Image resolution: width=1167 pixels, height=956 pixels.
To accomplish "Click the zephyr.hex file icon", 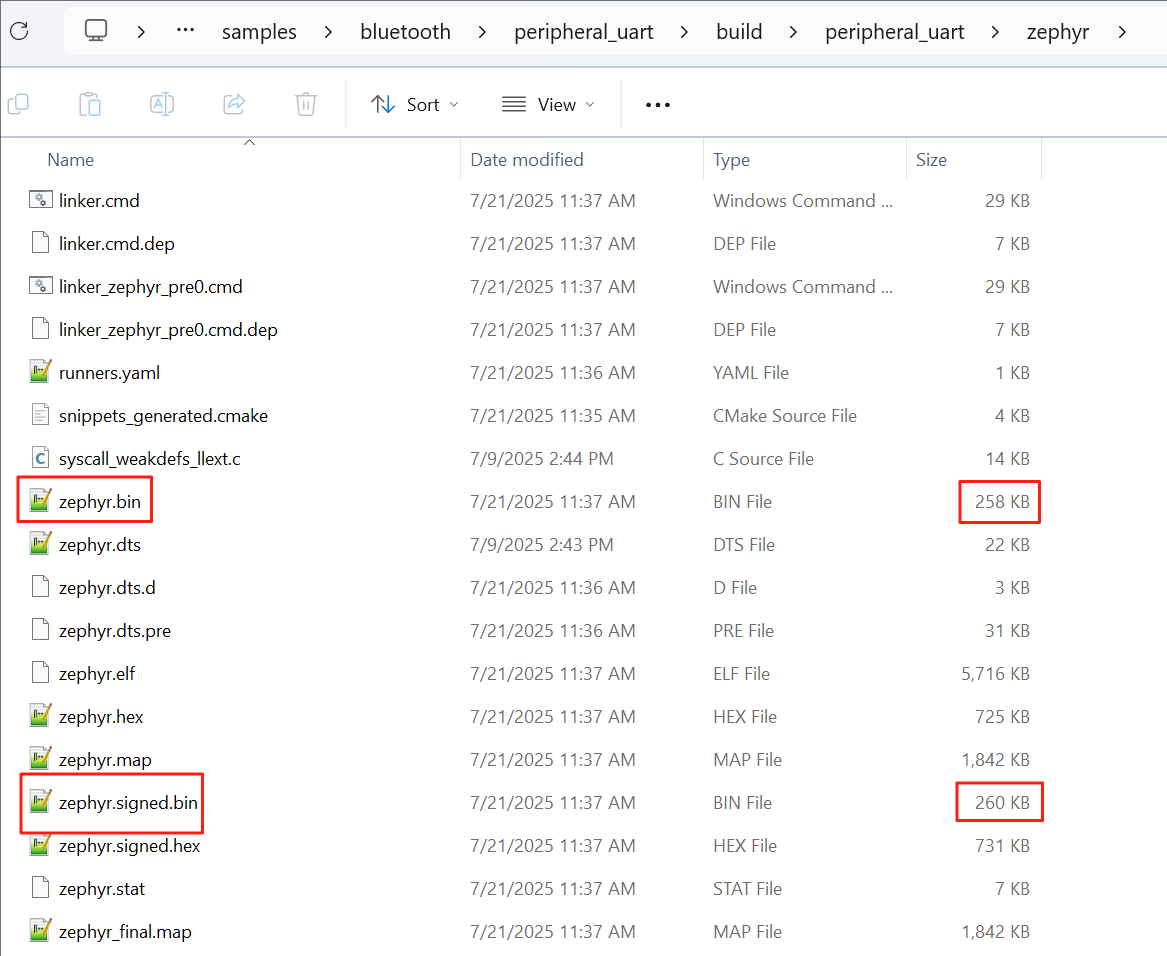I will 41,716.
